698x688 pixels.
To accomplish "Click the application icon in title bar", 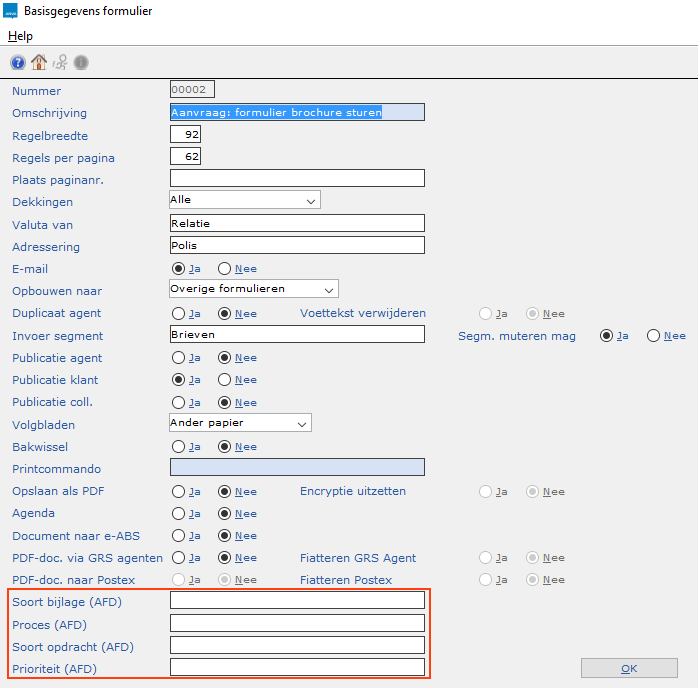I will click(10, 11).
